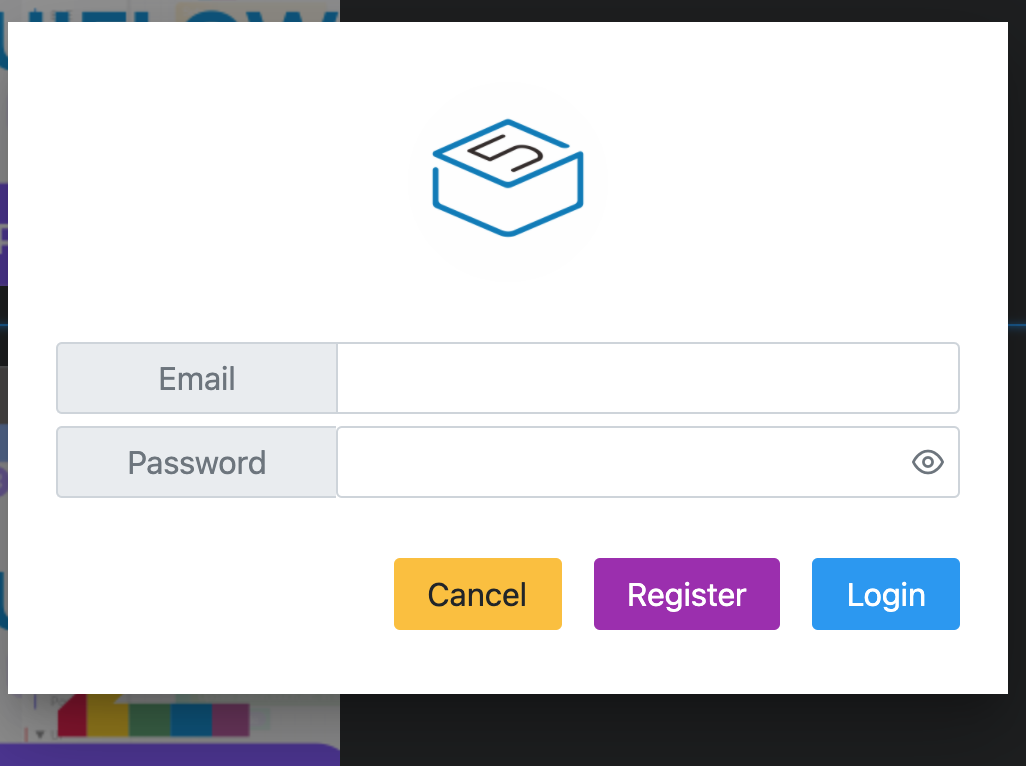Click the dark backdrop right of the dialog
The width and height of the screenshot is (1026, 766).
(x=1017, y=400)
